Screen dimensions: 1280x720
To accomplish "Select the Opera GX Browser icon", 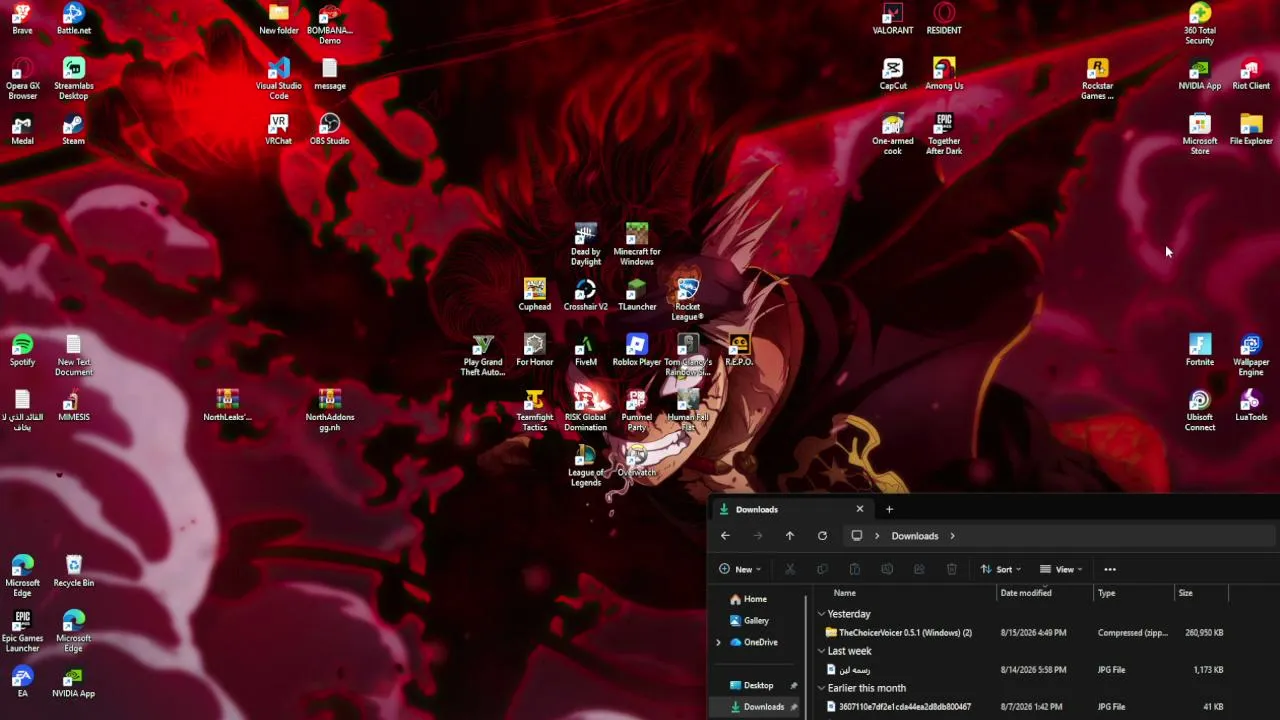I will click(x=22, y=77).
